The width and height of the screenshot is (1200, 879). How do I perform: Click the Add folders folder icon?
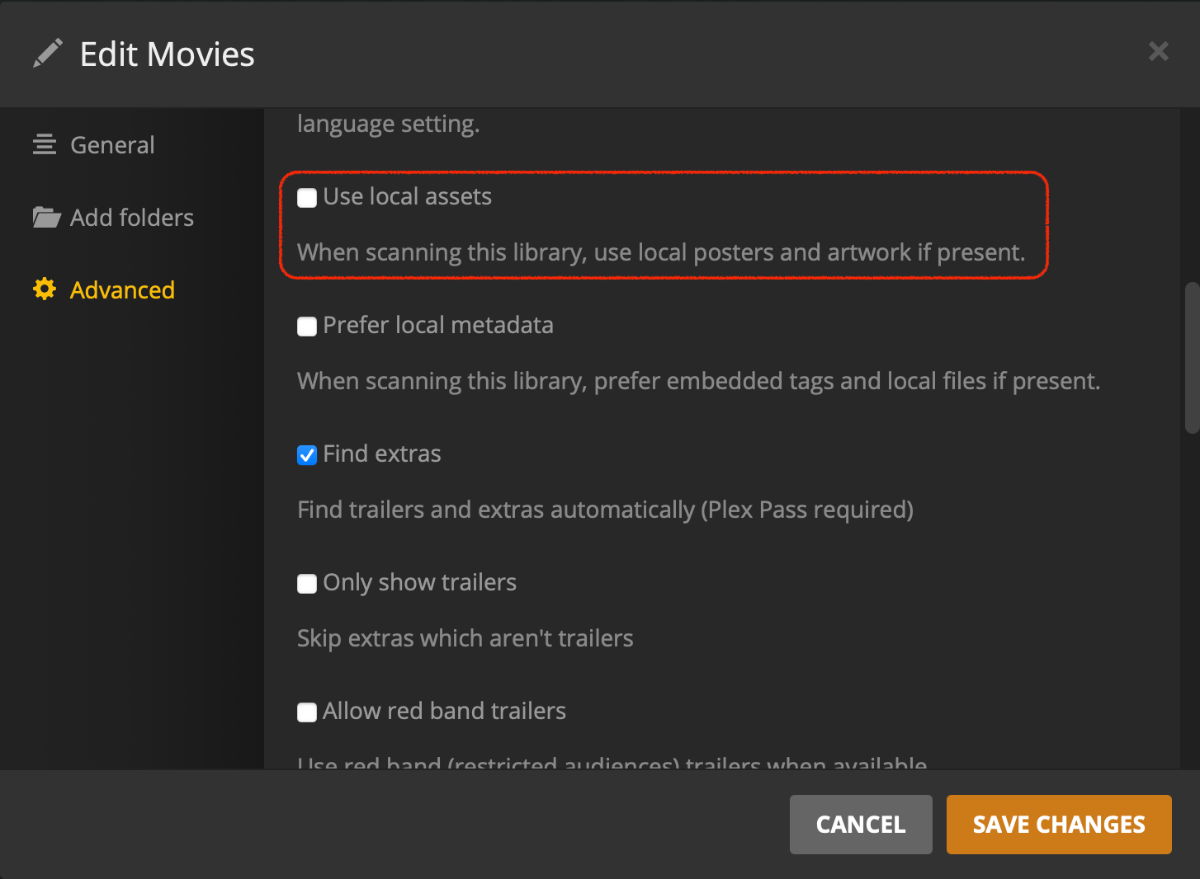click(x=46, y=217)
